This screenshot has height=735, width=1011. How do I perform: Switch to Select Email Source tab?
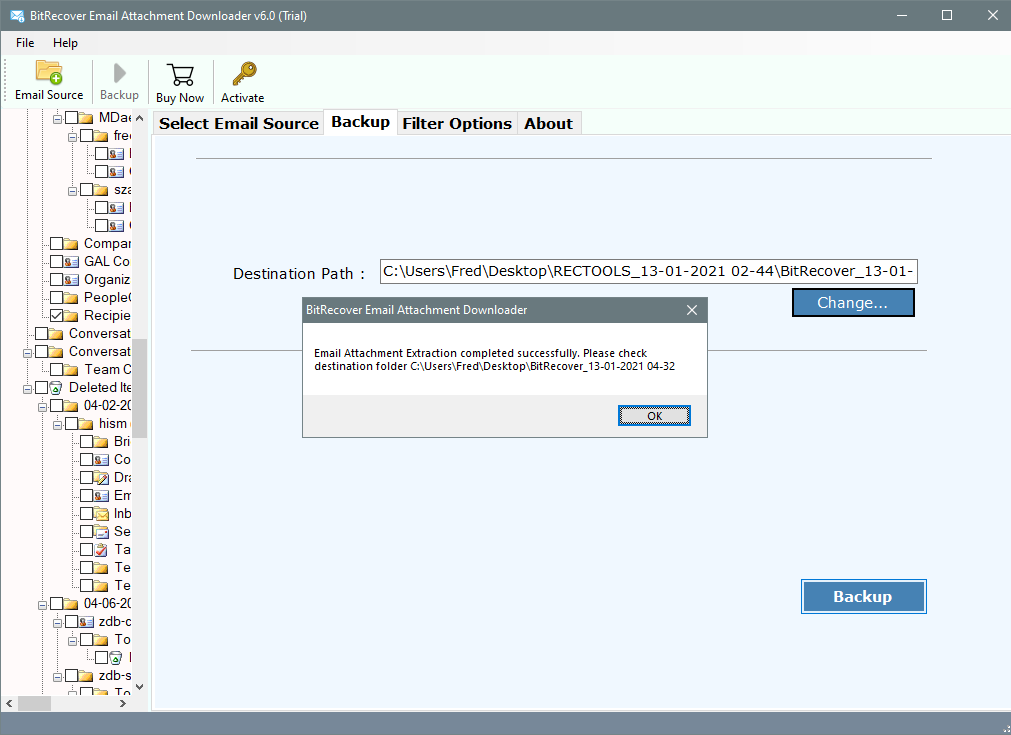click(x=239, y=123)
